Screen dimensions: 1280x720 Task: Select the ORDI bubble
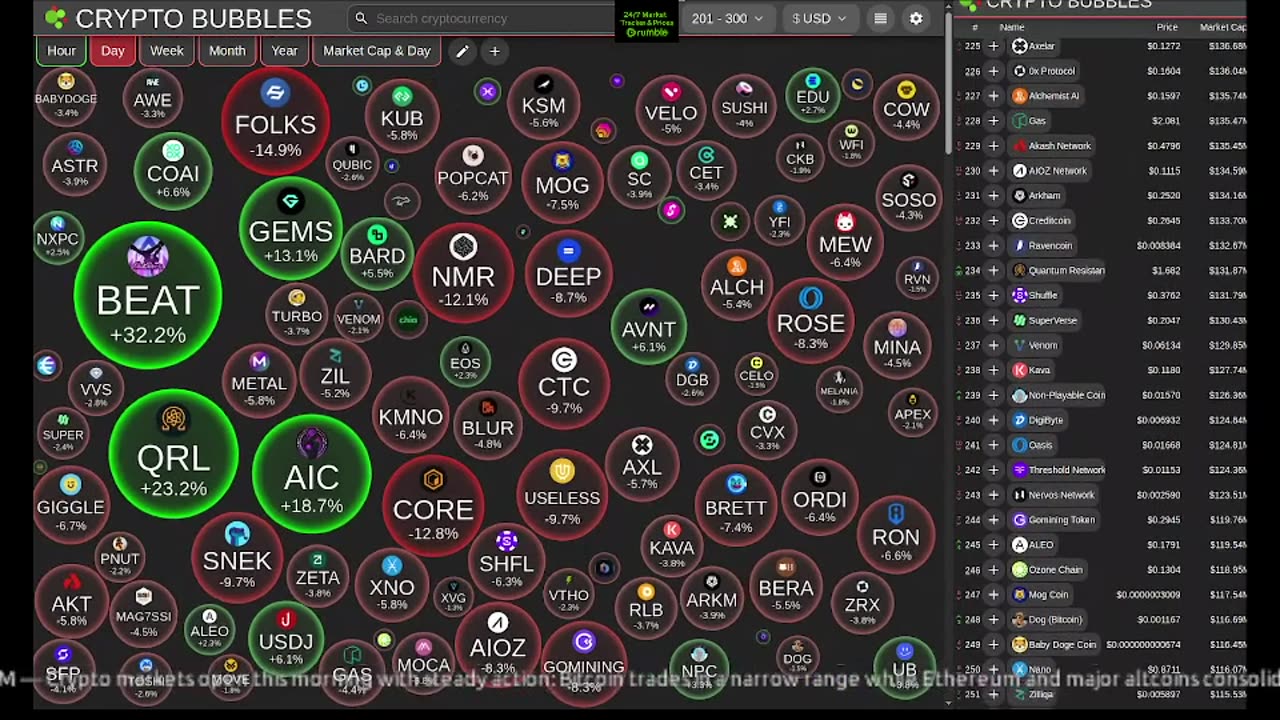819,498
